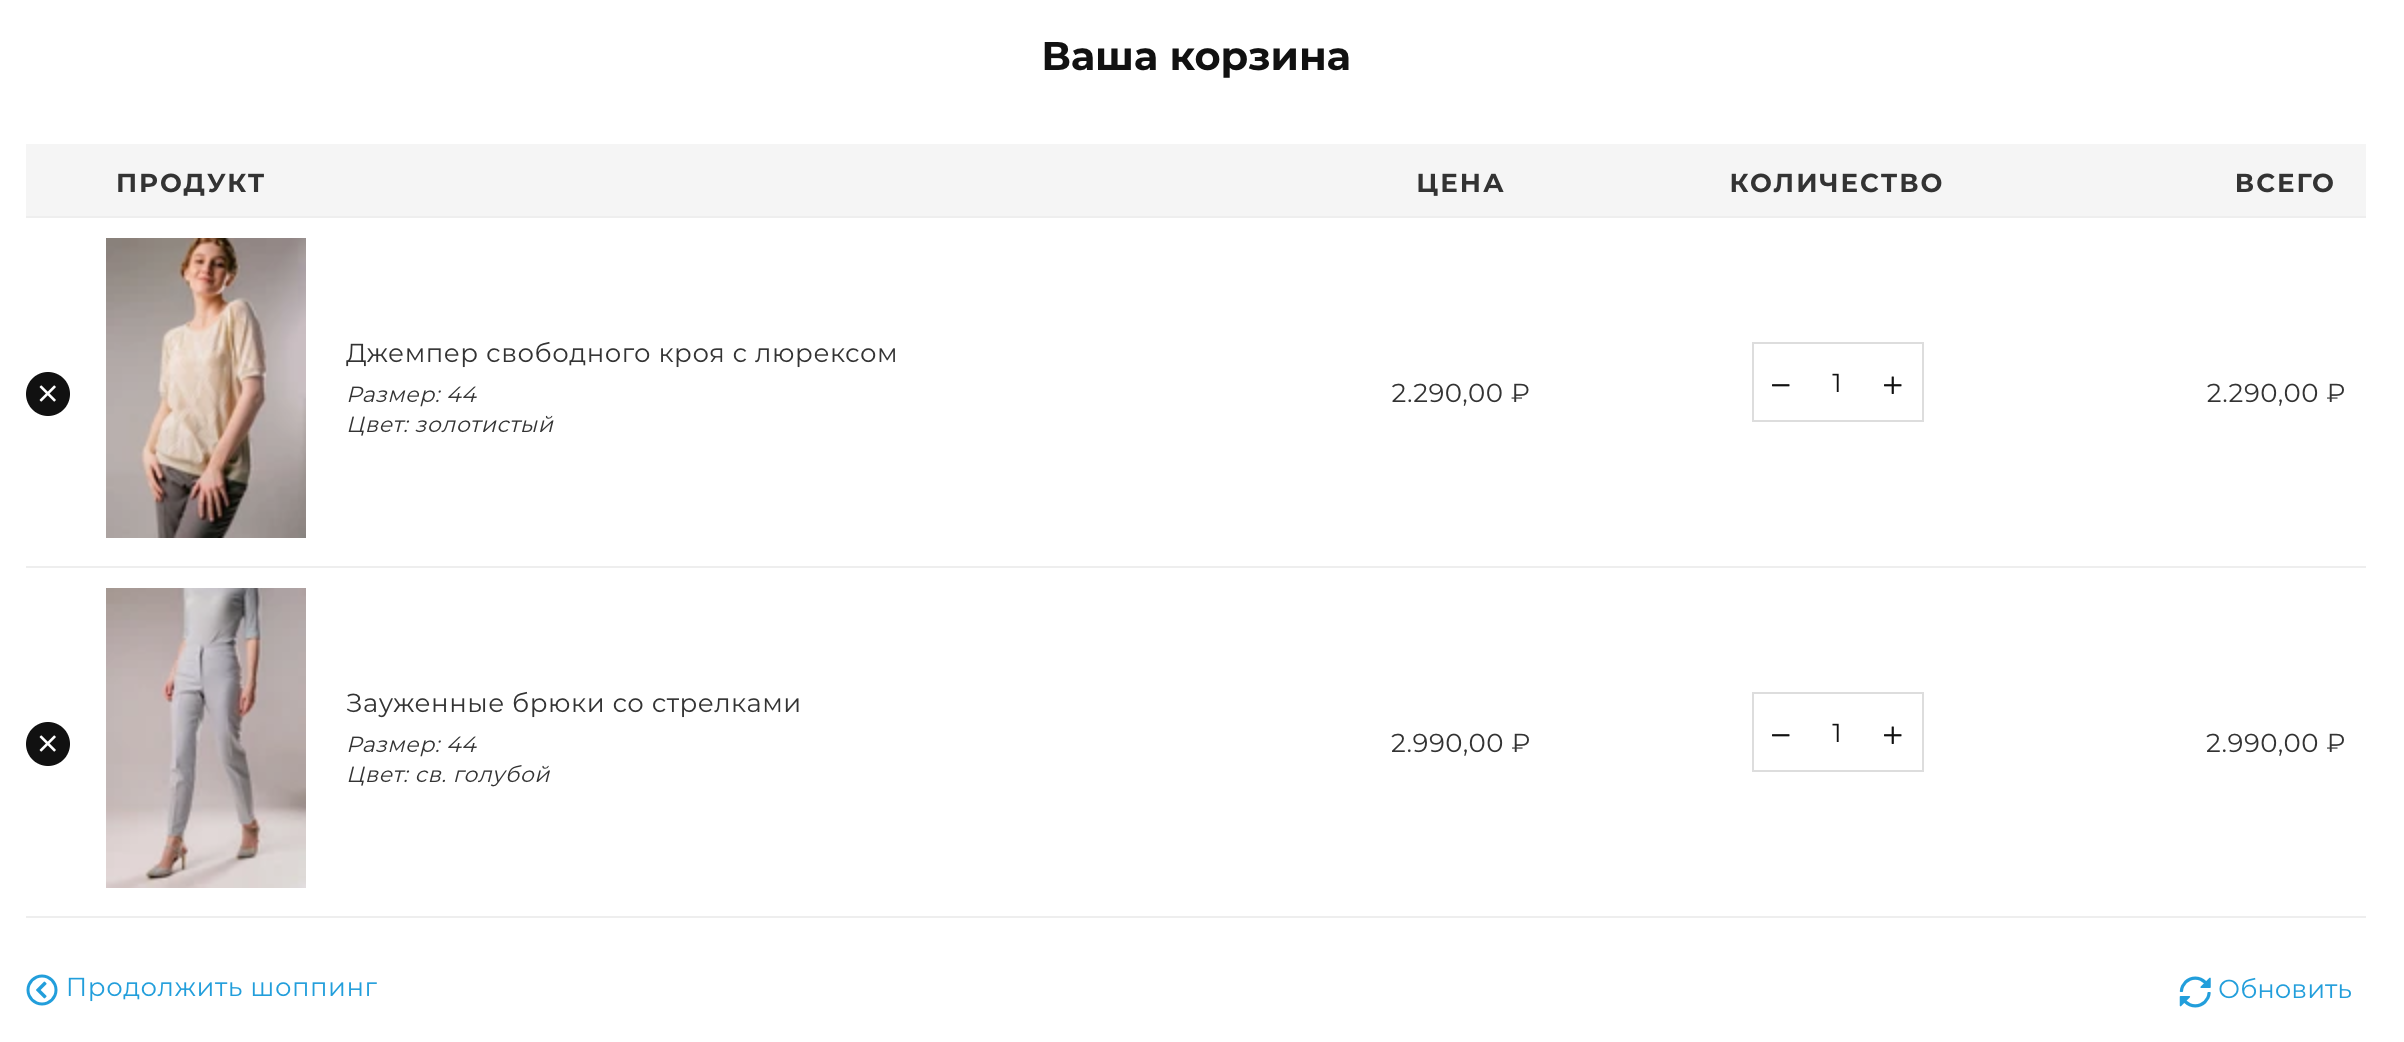Click the back-arrow icon beside Продолжить шоппинг
2404x1042 pixels.
pos(42,990)
